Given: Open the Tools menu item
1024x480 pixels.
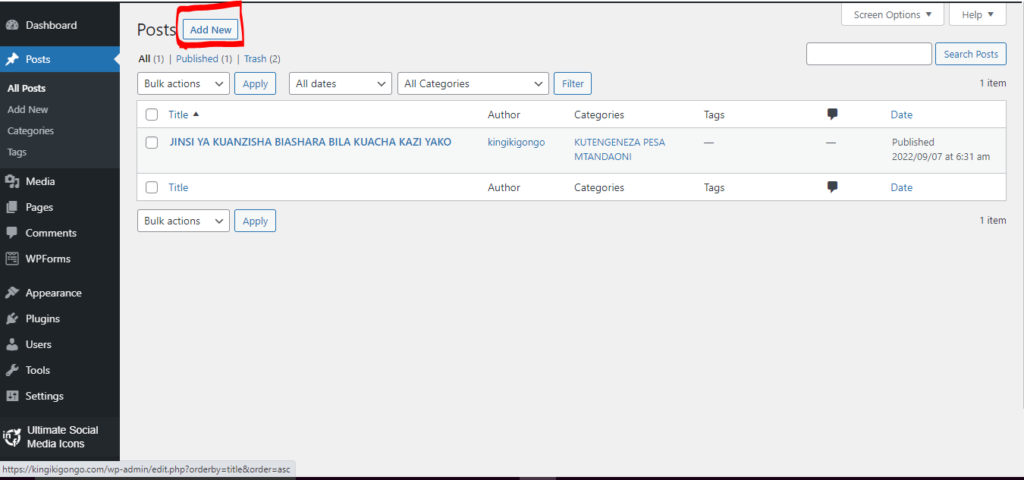Looking at the screenshot, I should (60, 370).
